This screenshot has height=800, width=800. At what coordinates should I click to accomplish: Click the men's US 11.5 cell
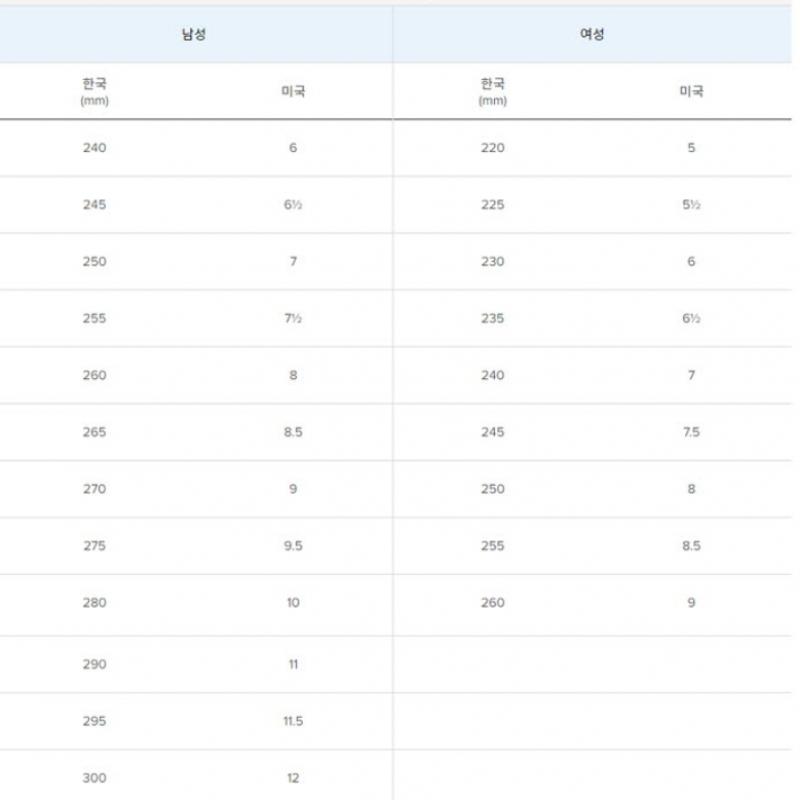click(x=293, y=721)
